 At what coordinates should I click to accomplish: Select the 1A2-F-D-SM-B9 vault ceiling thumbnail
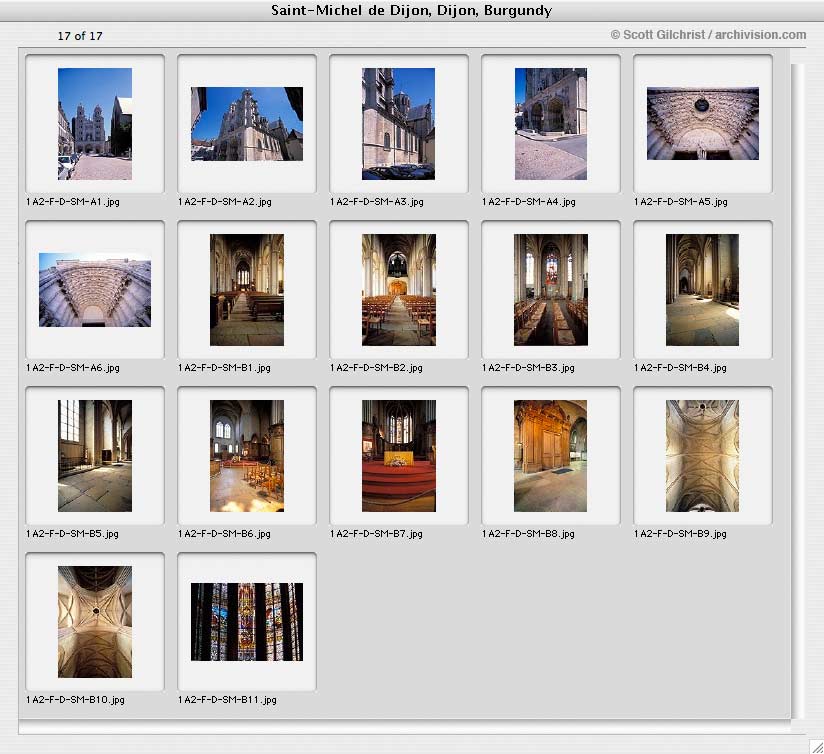pos(703,456)
